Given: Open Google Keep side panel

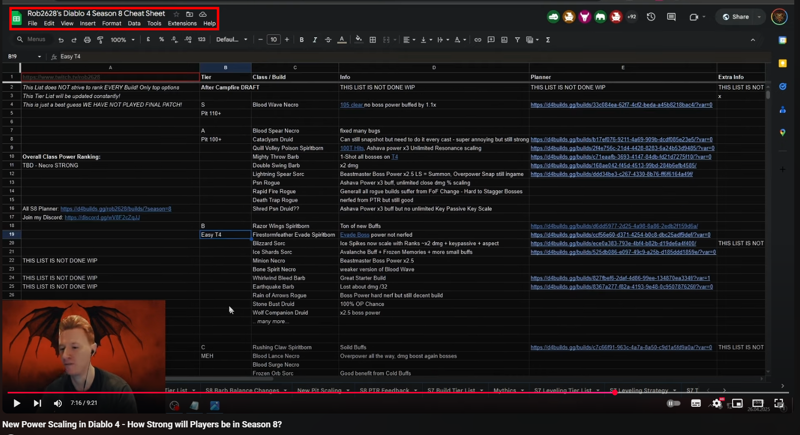Looking at the screenshot, I should click(783, 63).
